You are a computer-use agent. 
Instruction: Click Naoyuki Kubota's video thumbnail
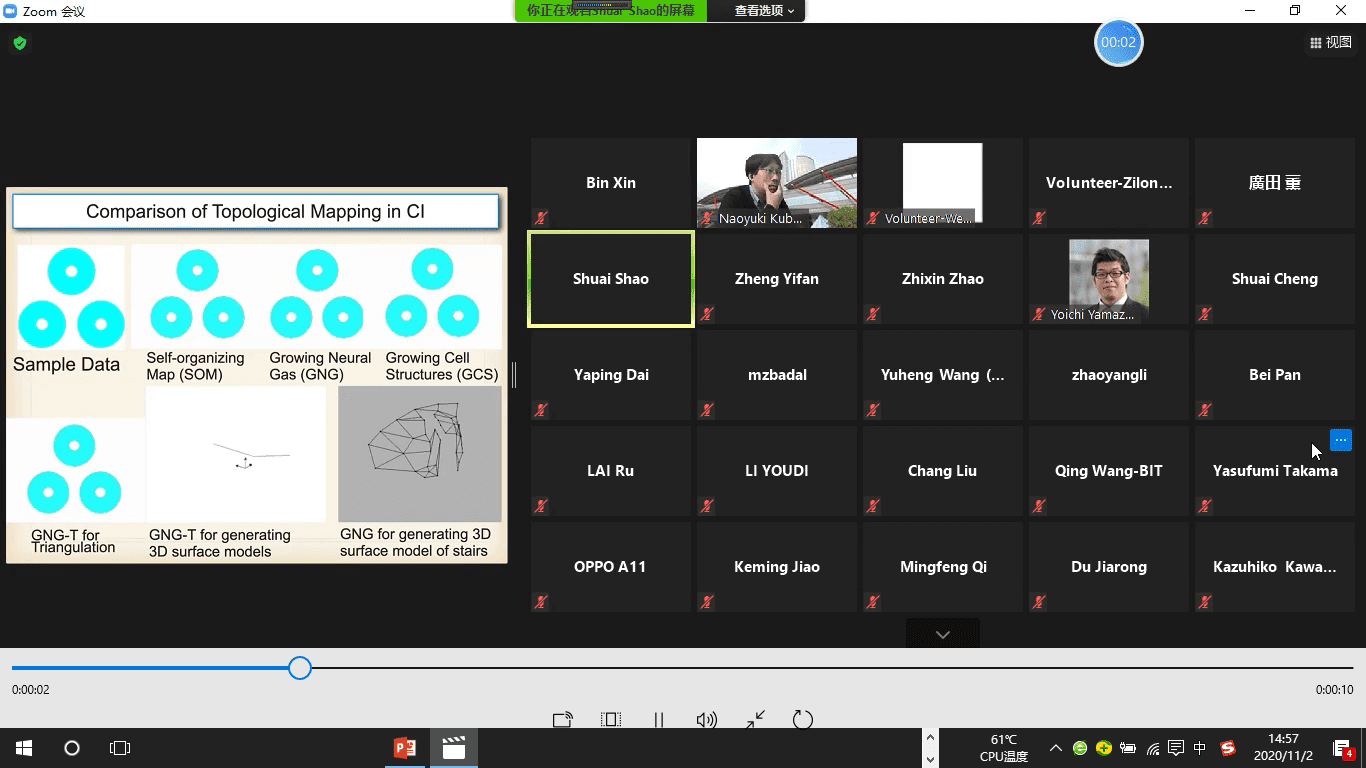coord(776,182)
